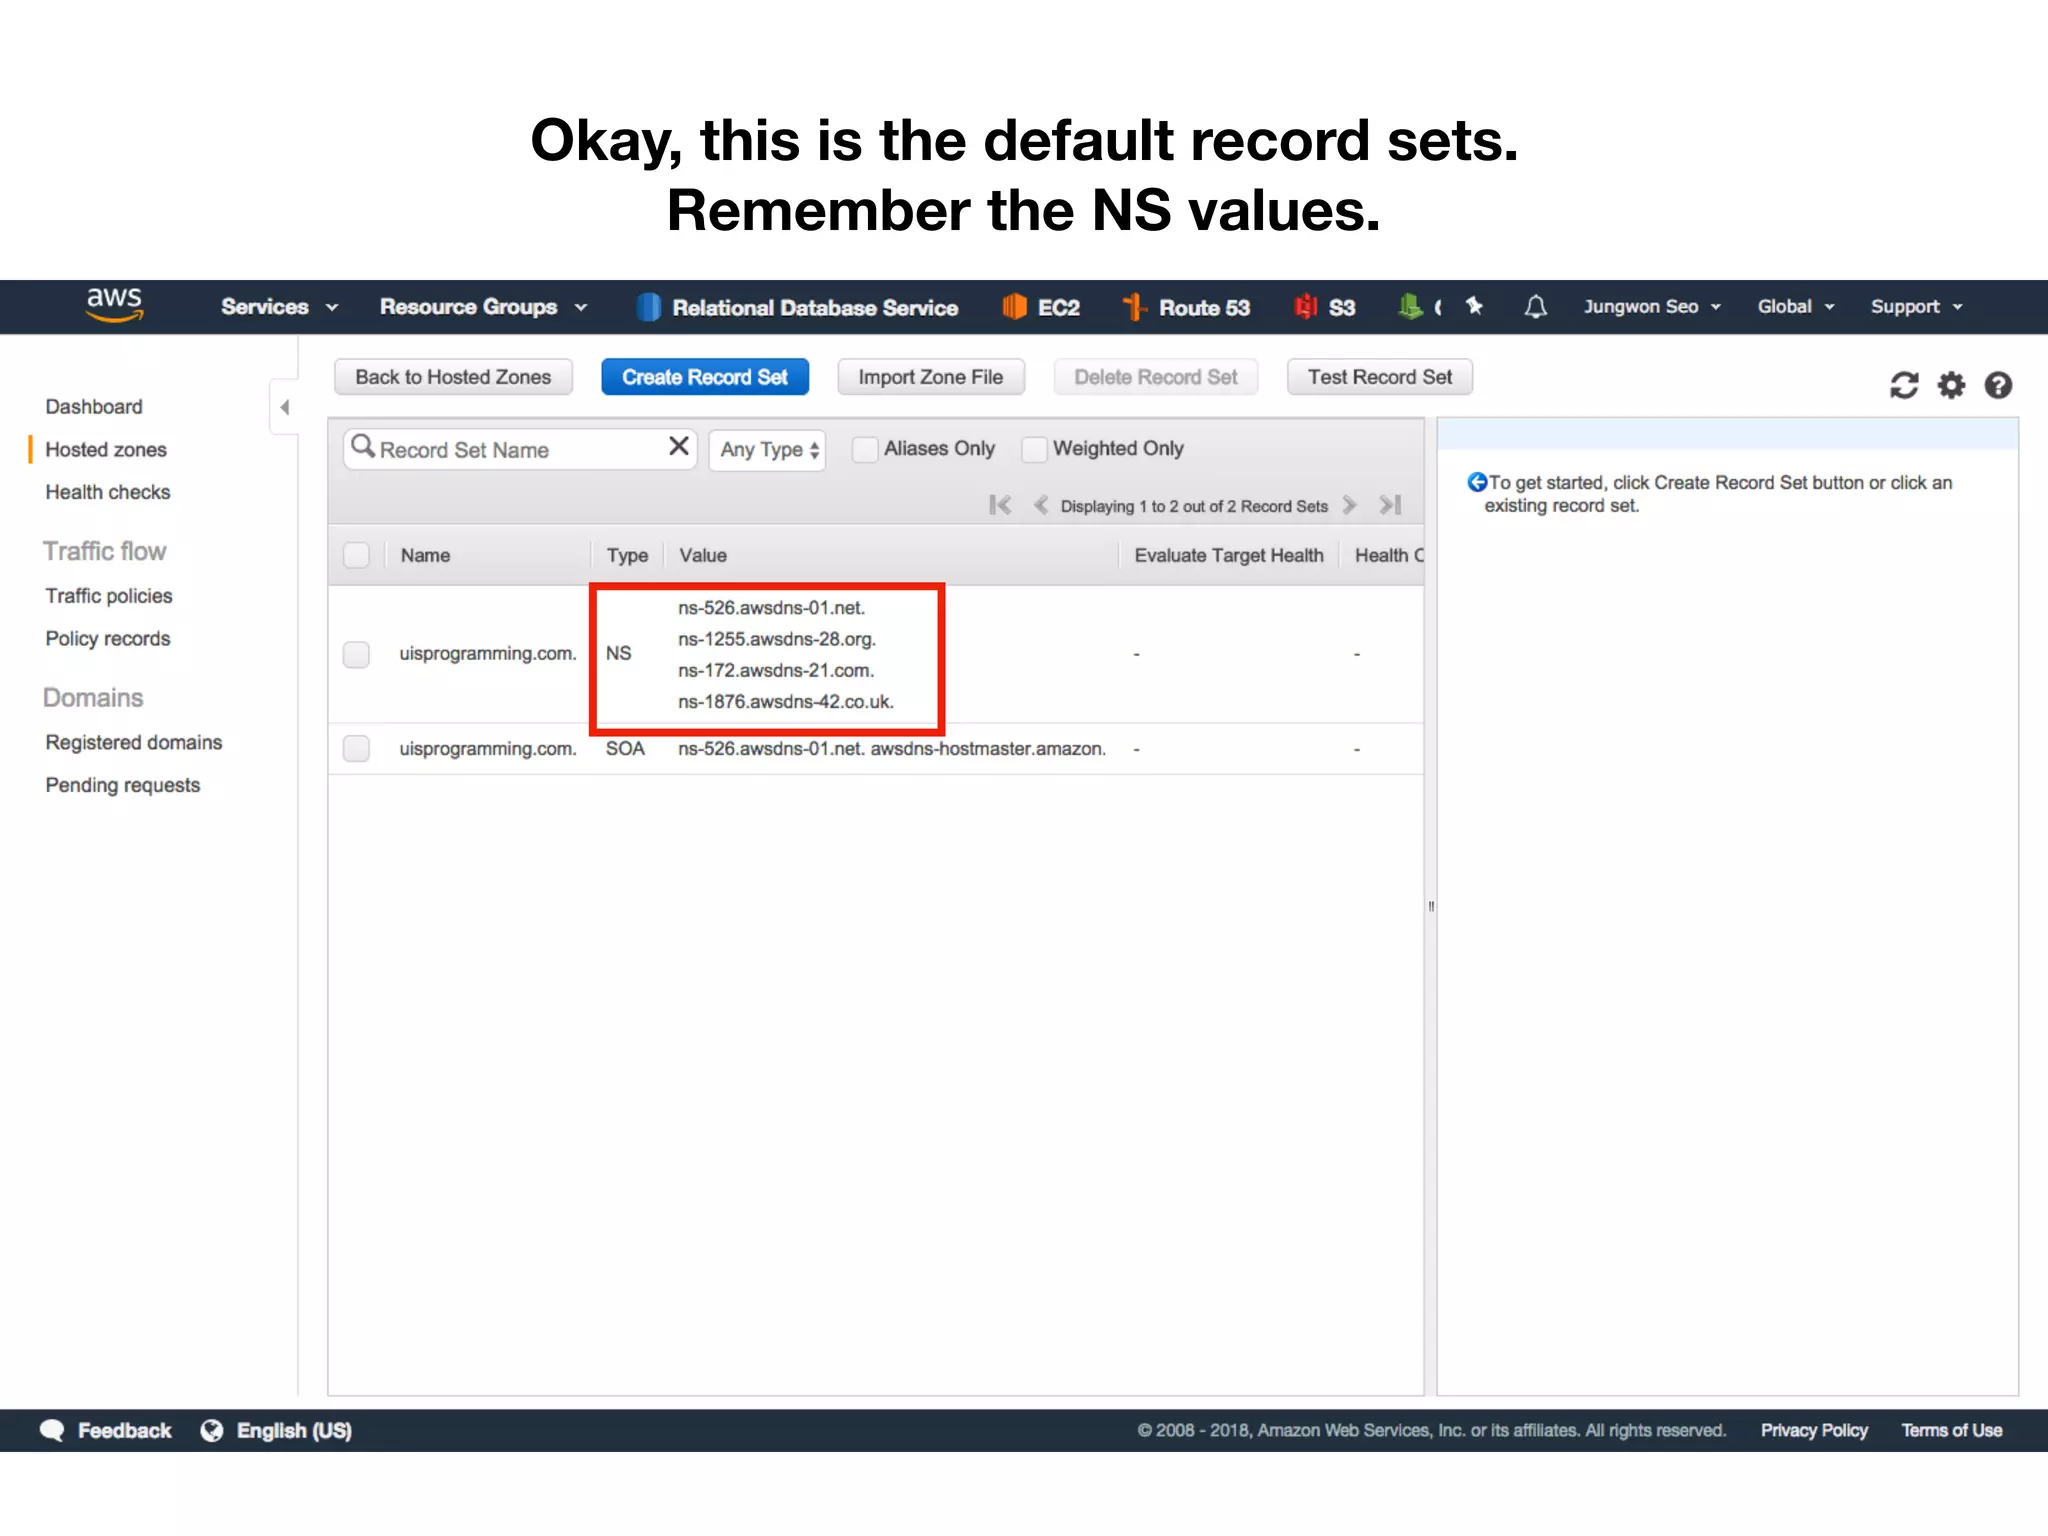Click ns-1255.awsdns-28.org. value
This screenshot has width=2048, height=1536.
pos(777,639)
